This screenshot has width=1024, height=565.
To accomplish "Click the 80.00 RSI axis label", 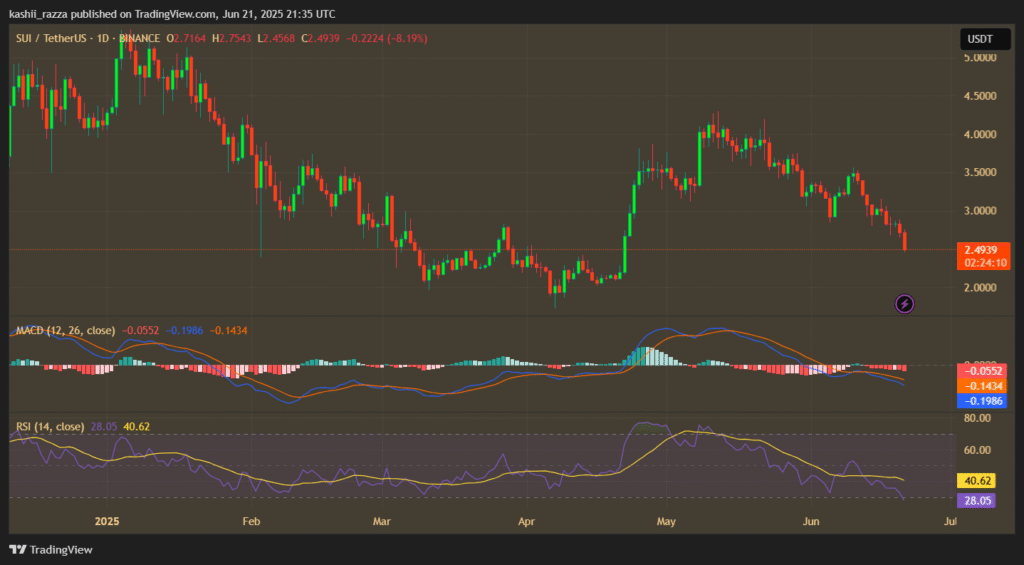I will click(978, 418).
